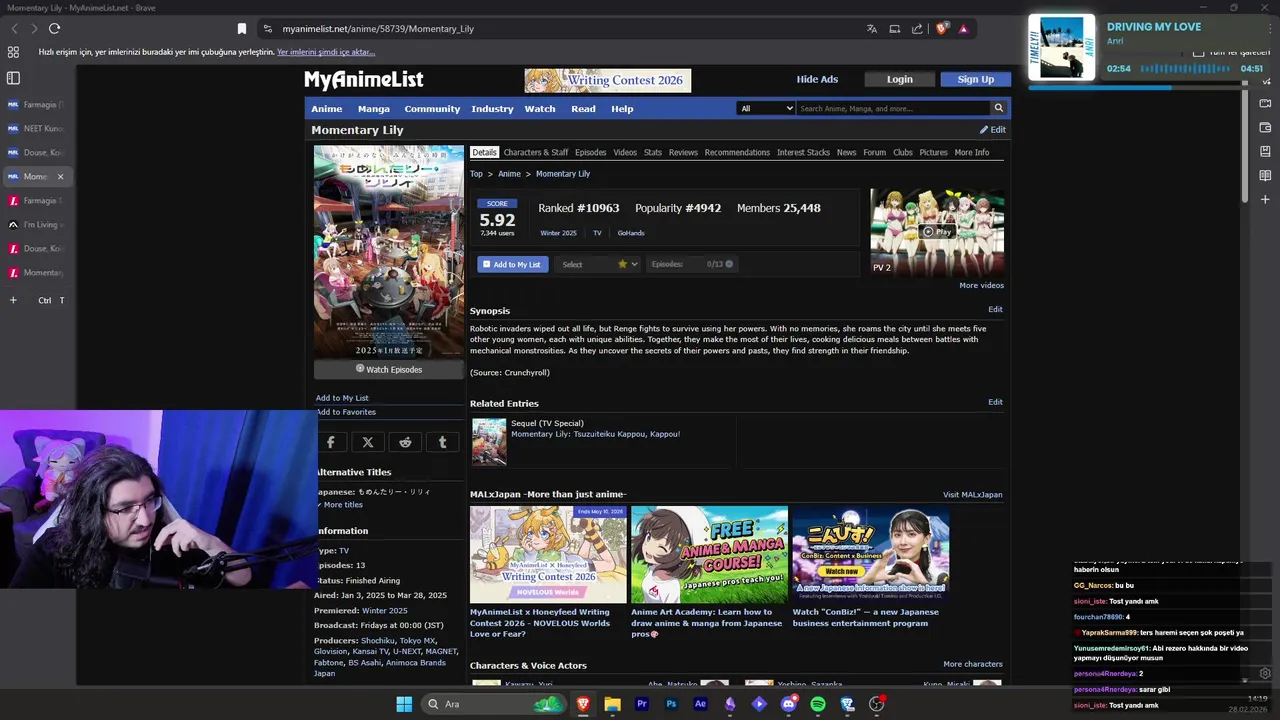This screenshot has height=720, width=1280.
Task: Open the More videos link
Action: [982, 285]
